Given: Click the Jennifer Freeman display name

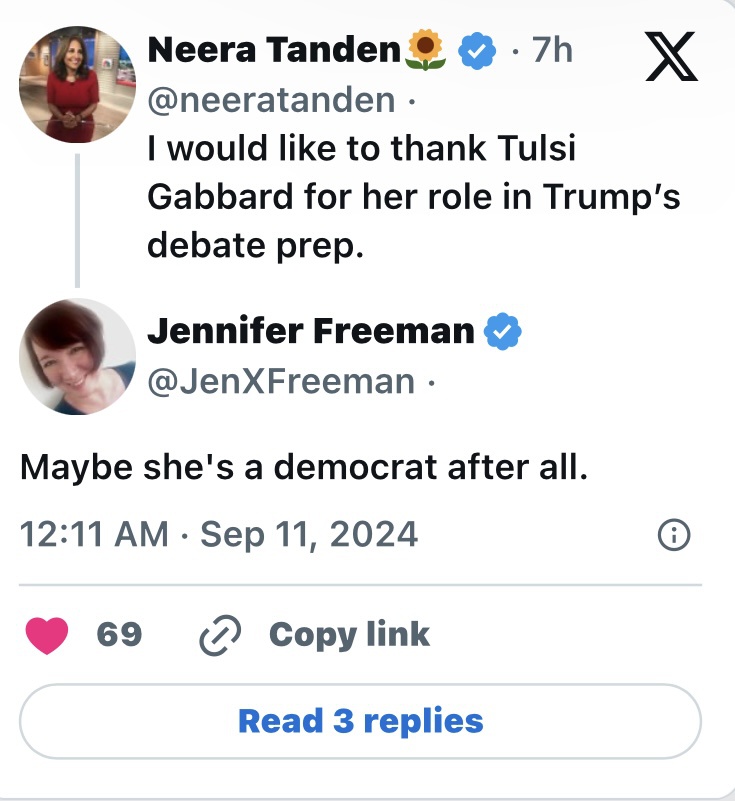Looking at the screenshot, I should (x=311, y=331).
